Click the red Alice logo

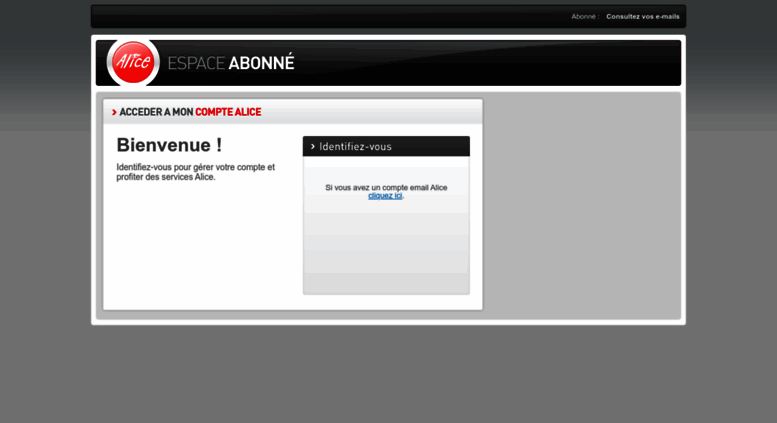pyautogui.click(x=133, y=62)
